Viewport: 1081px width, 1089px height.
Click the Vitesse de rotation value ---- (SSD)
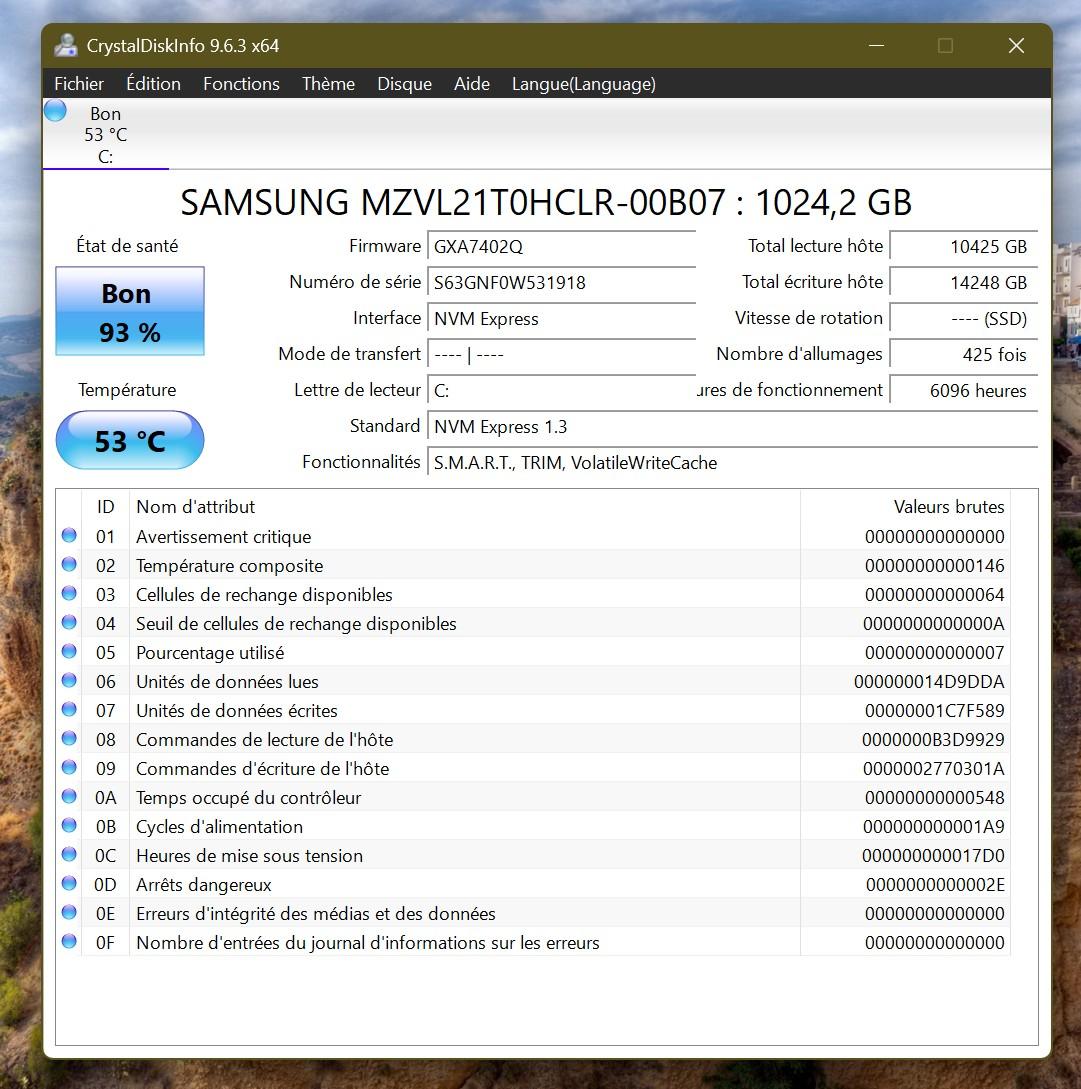tap(964, 319)
